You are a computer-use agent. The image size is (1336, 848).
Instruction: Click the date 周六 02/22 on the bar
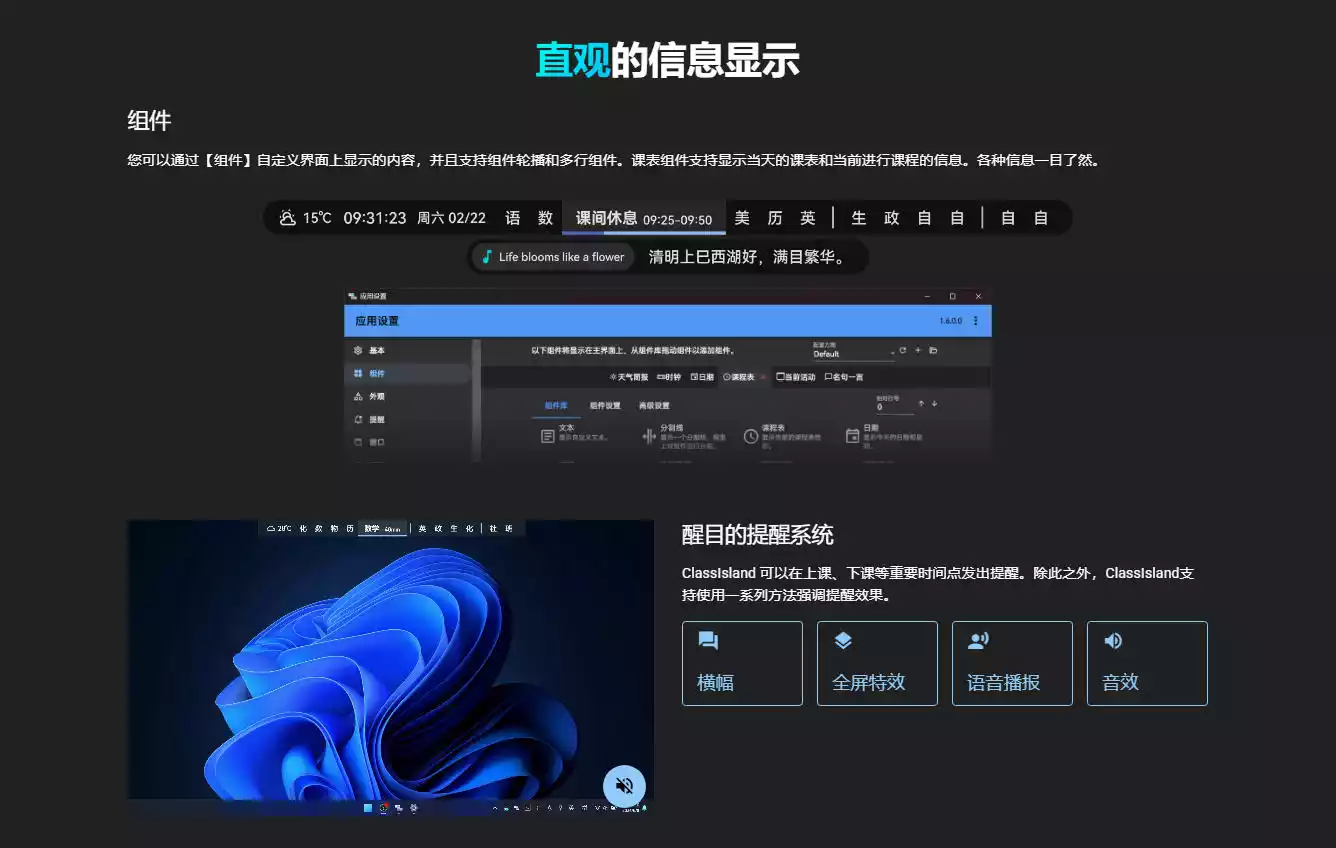coord(451,218)
